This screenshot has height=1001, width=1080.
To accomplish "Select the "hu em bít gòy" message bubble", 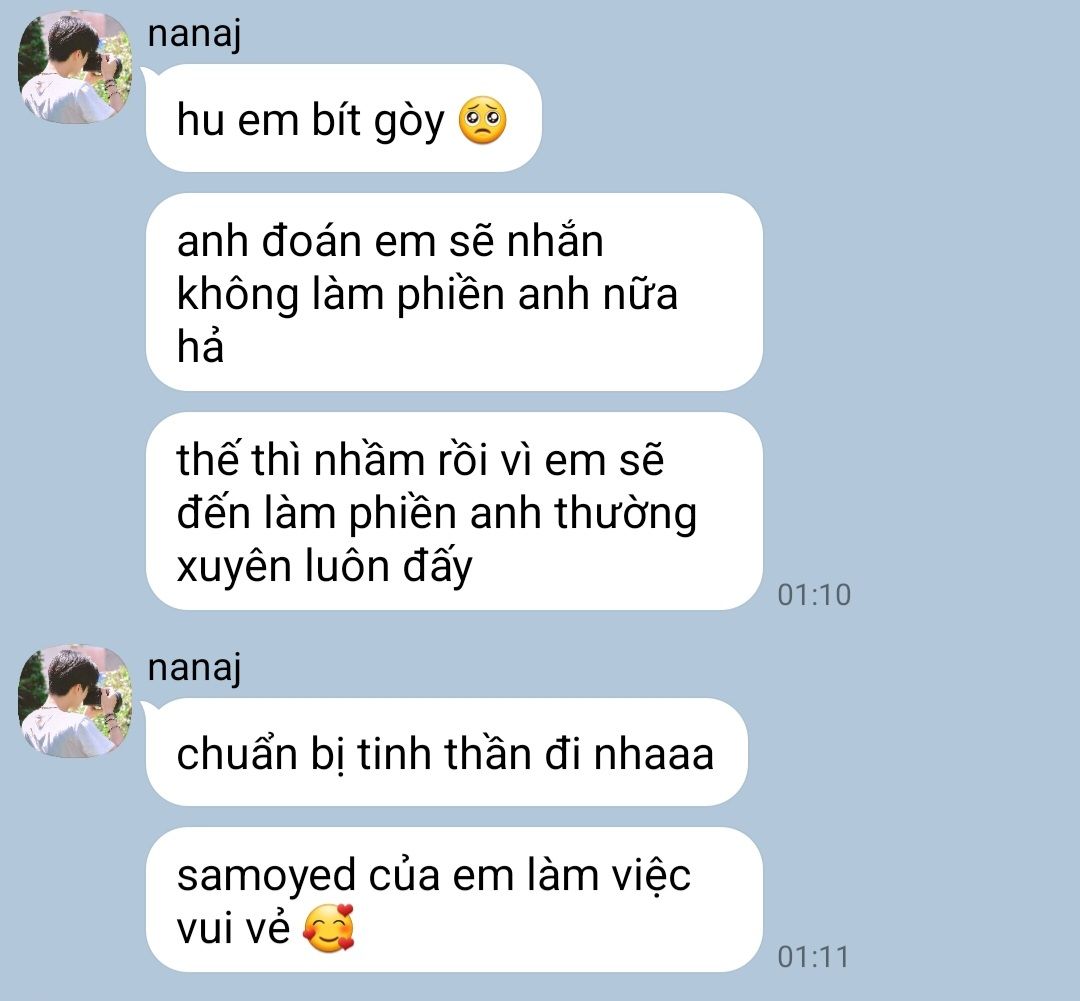I will [344, 118].
